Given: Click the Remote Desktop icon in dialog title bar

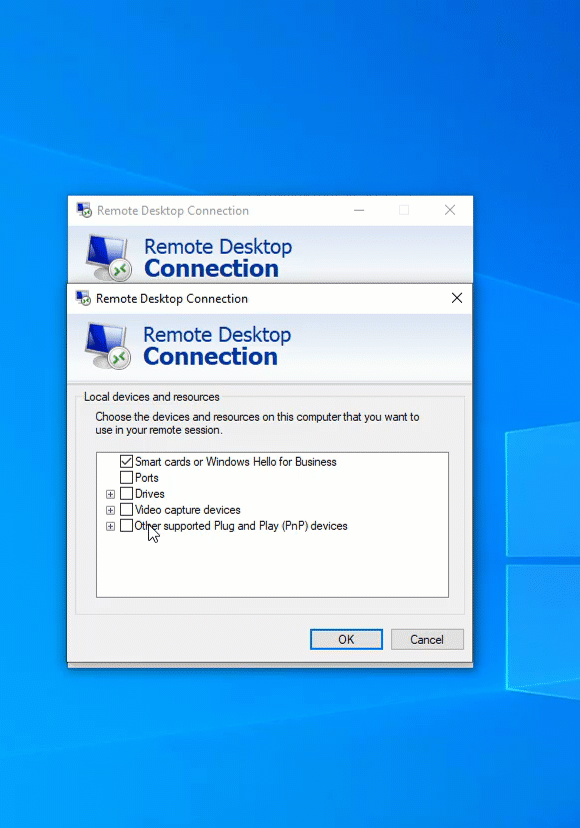Looking at the screenshot, I should (x=83, y=298).
